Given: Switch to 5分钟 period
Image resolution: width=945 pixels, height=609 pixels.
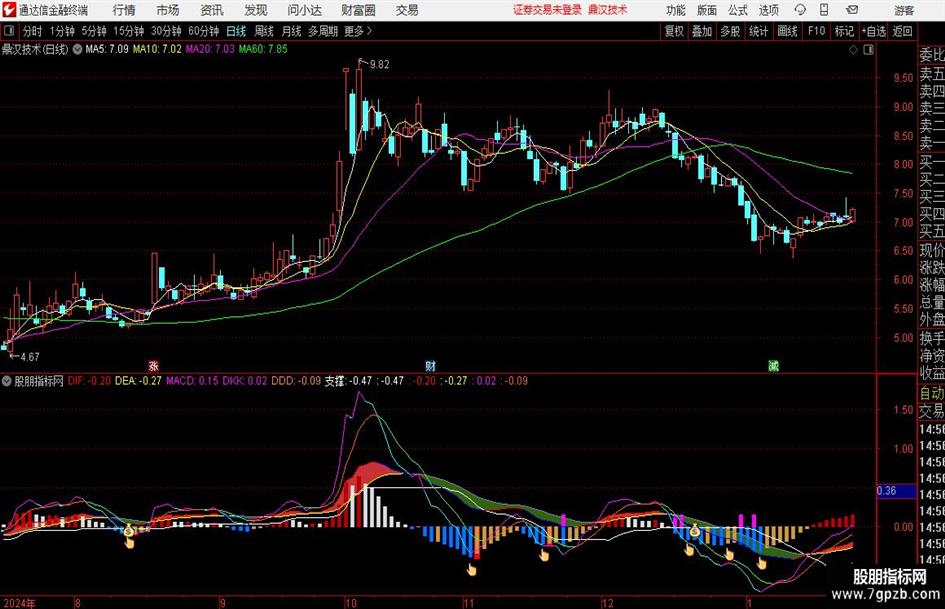Looking at the screenshot, I should point(93,31).
